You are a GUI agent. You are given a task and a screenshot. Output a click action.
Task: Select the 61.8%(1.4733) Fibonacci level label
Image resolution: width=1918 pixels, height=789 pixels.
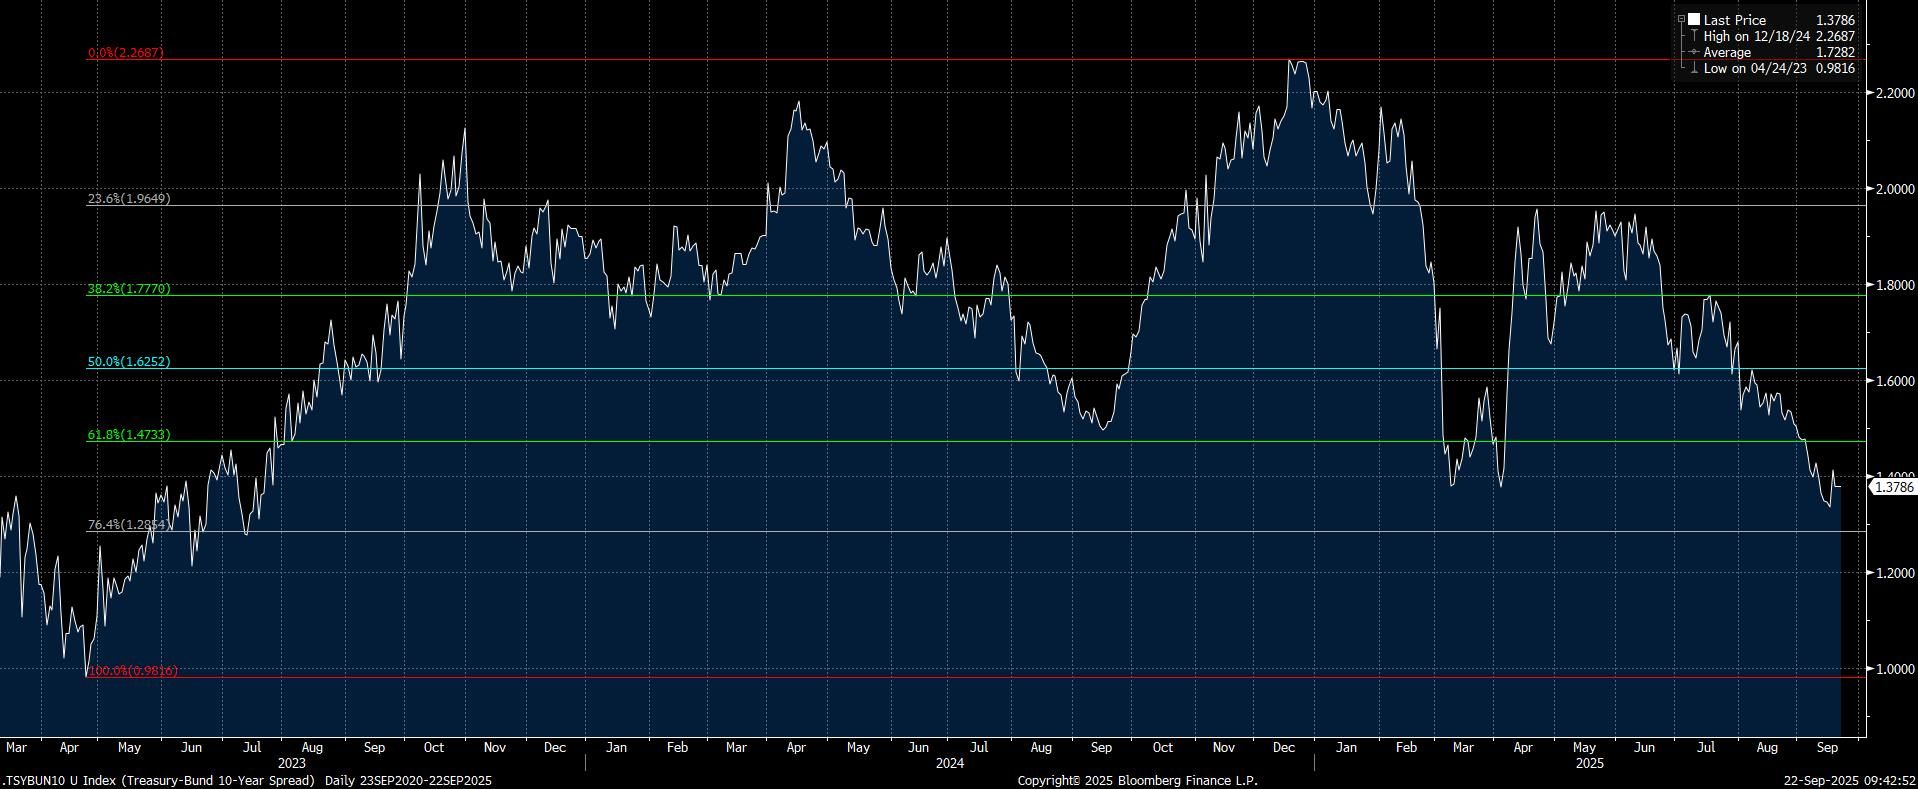click(129, 435)
